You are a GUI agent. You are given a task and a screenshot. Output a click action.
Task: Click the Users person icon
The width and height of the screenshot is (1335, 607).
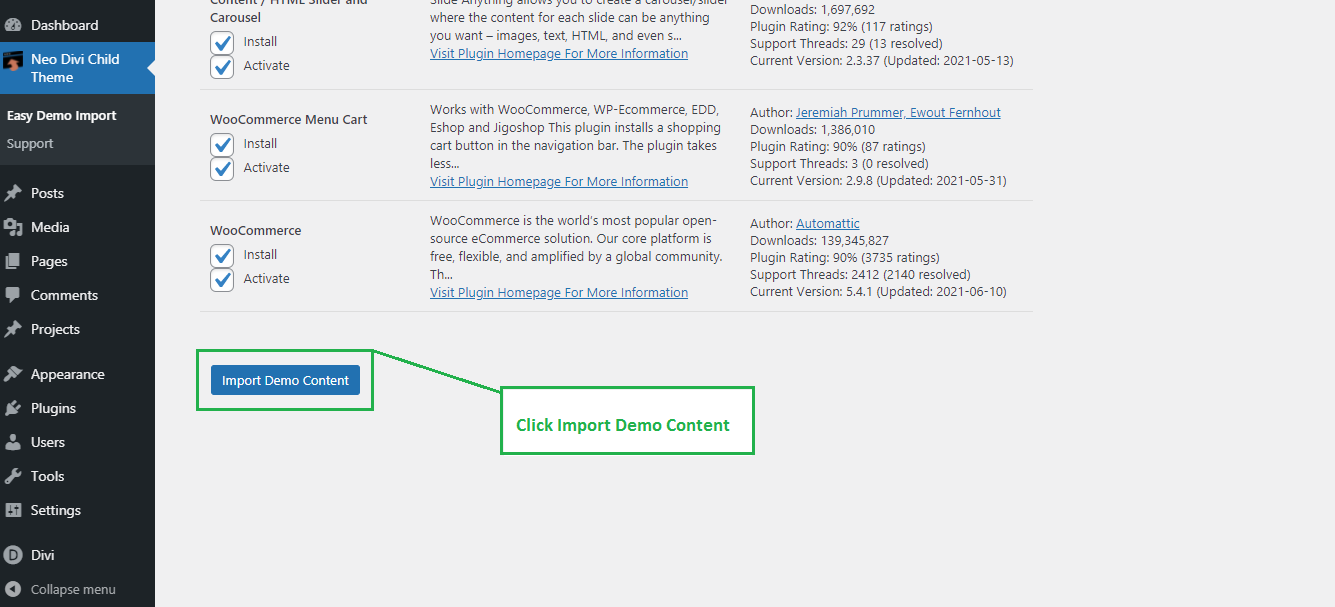[x=13, y=442]
